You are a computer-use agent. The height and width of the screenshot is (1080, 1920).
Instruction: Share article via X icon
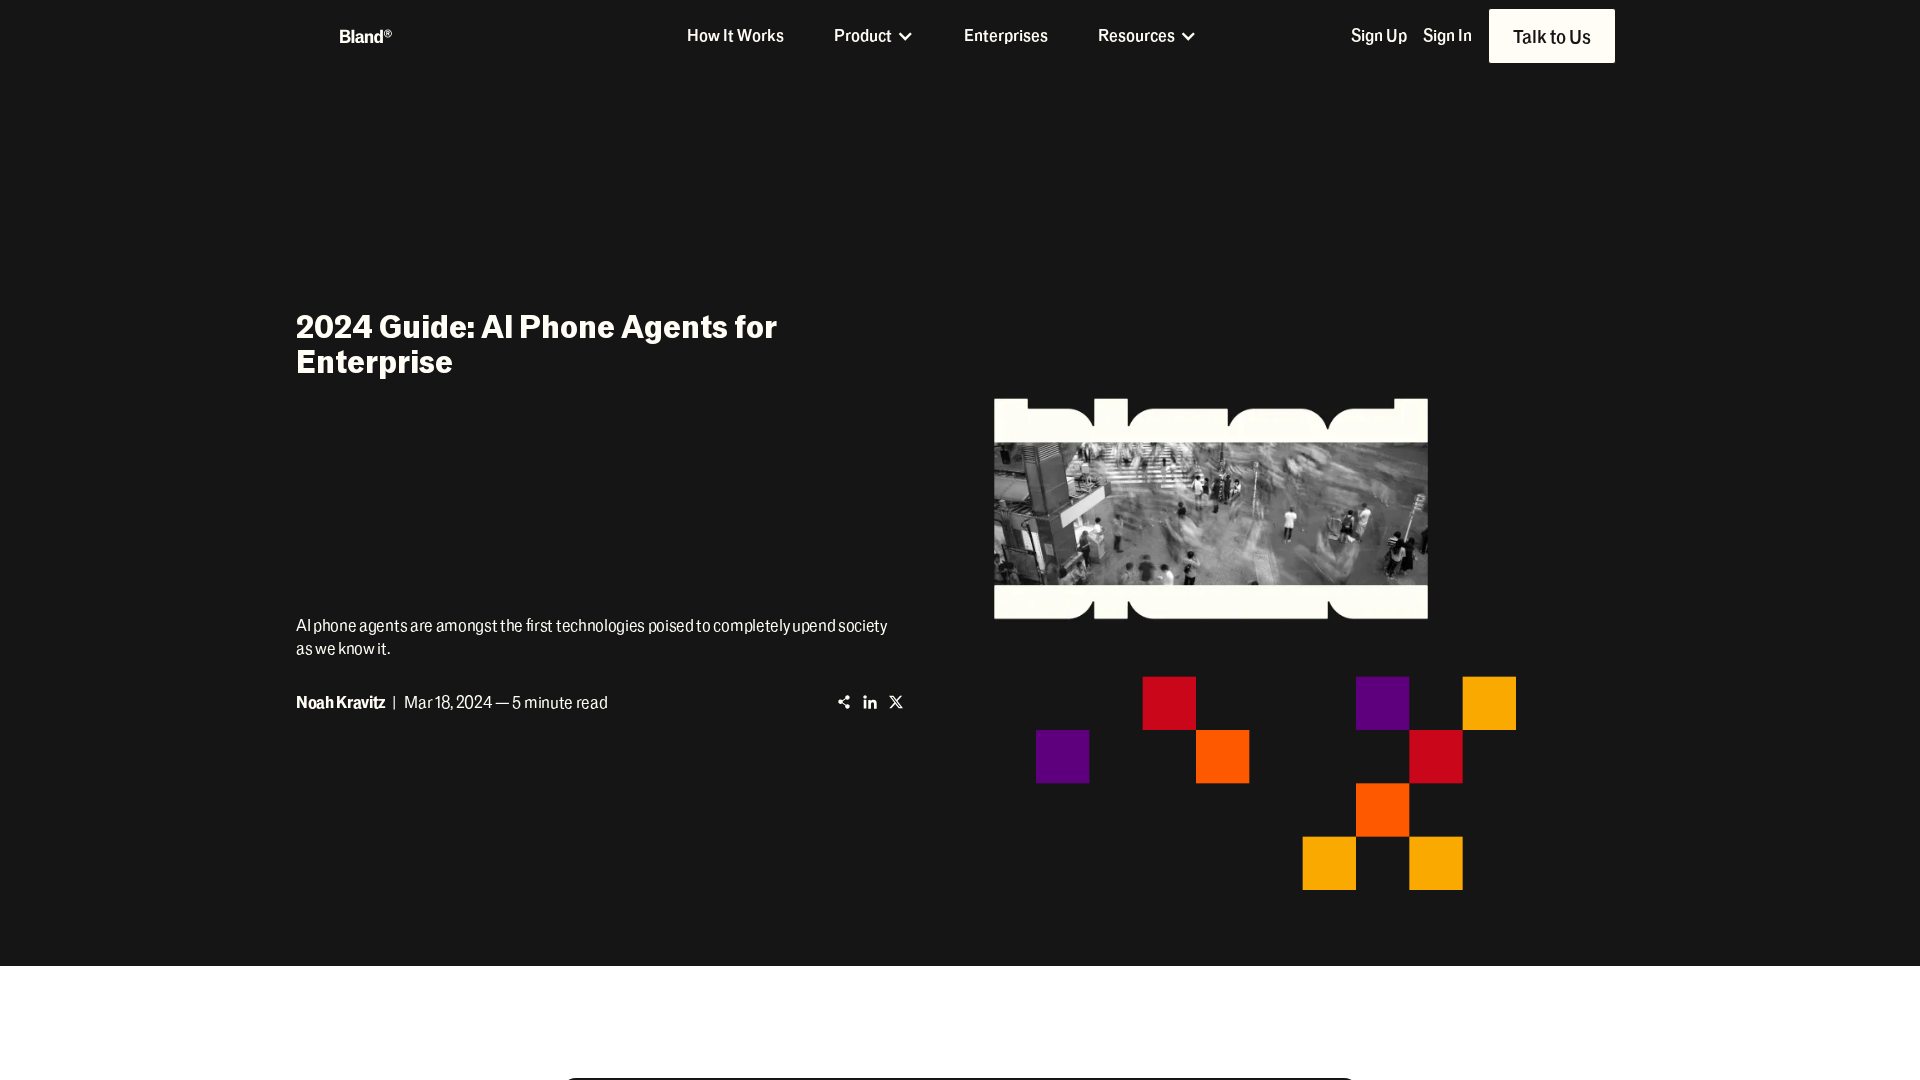tap(896, 703)
